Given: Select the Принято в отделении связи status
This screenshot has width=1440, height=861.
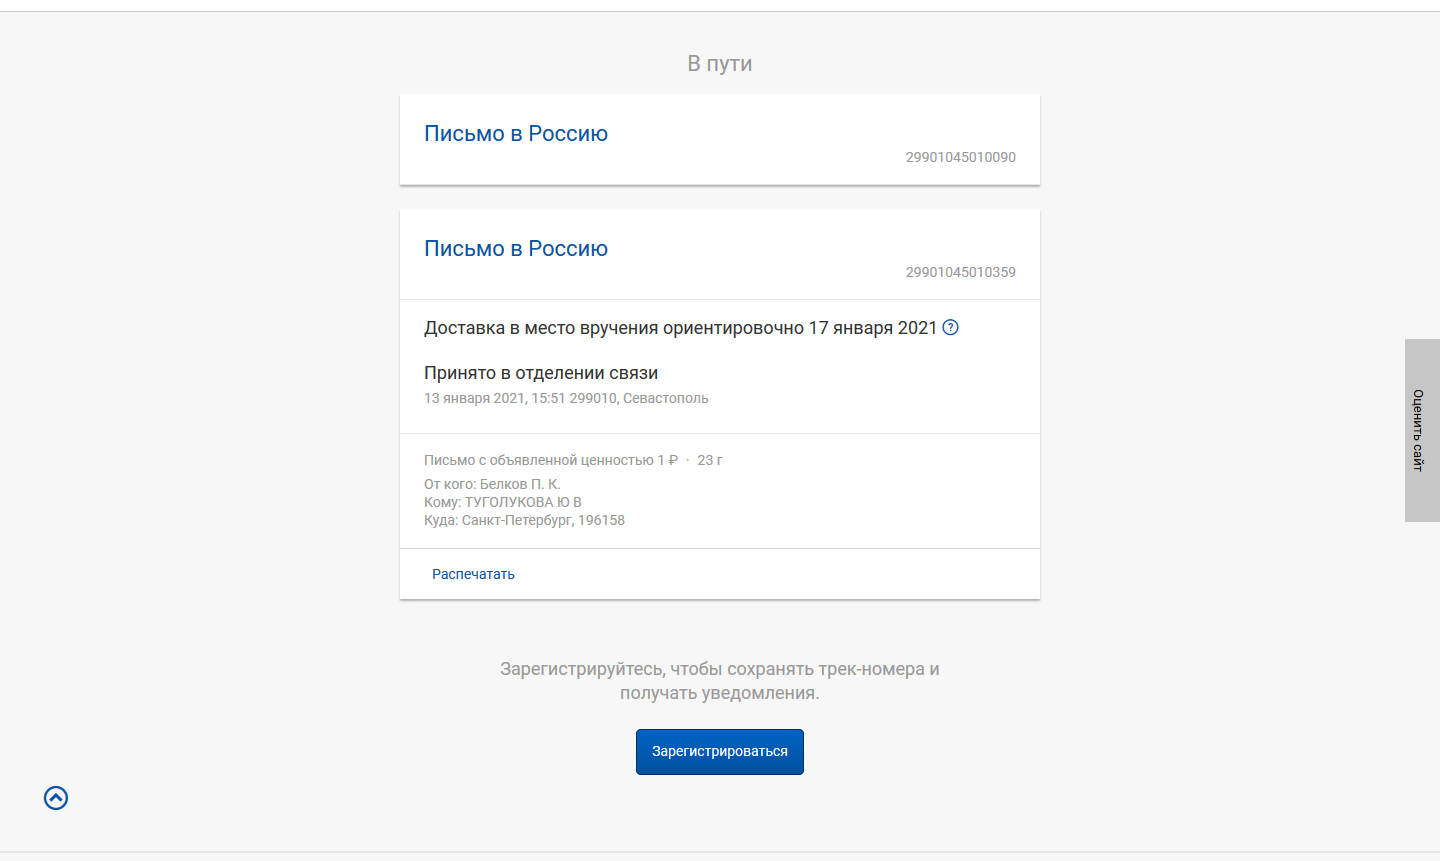Looking at the screenshot, I should [x=541, y=373].
